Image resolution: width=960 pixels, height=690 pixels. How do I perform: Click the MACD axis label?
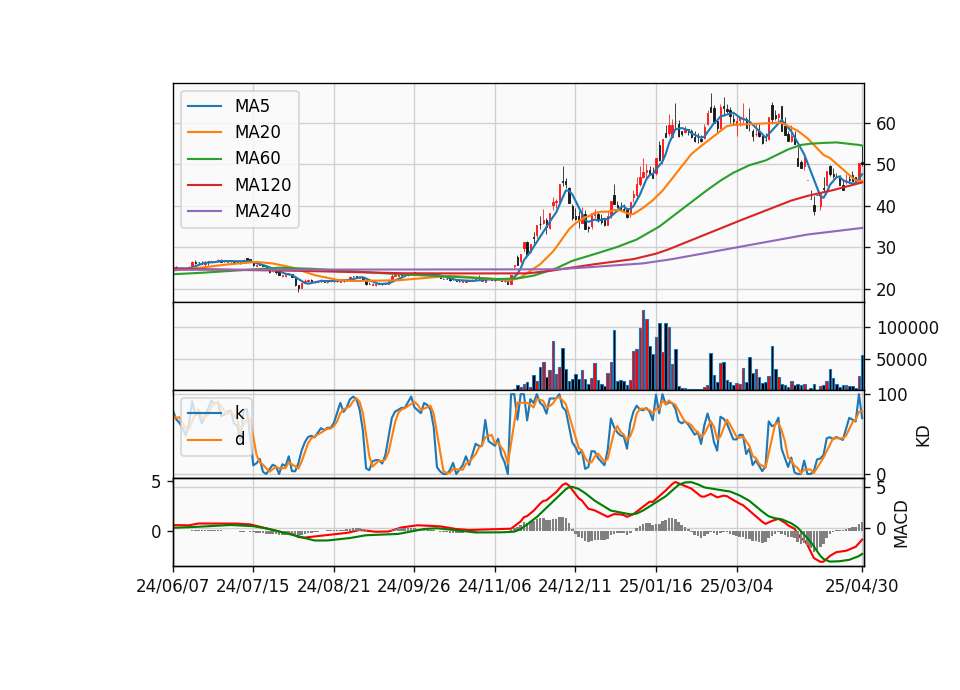coord(901,525)
